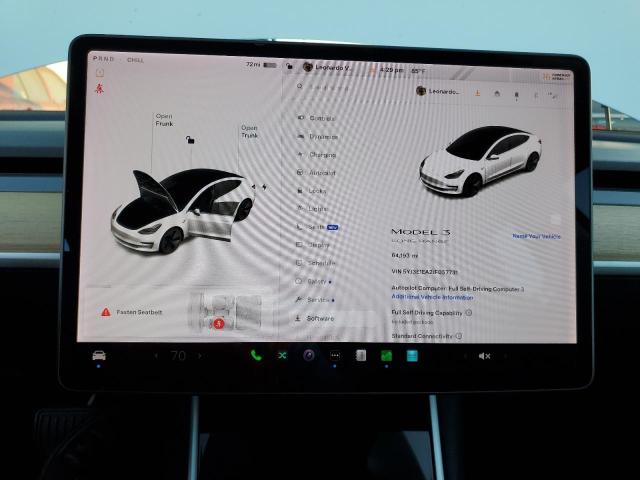Open the Controls menu item
640x480 pixels.
point(317,118)
